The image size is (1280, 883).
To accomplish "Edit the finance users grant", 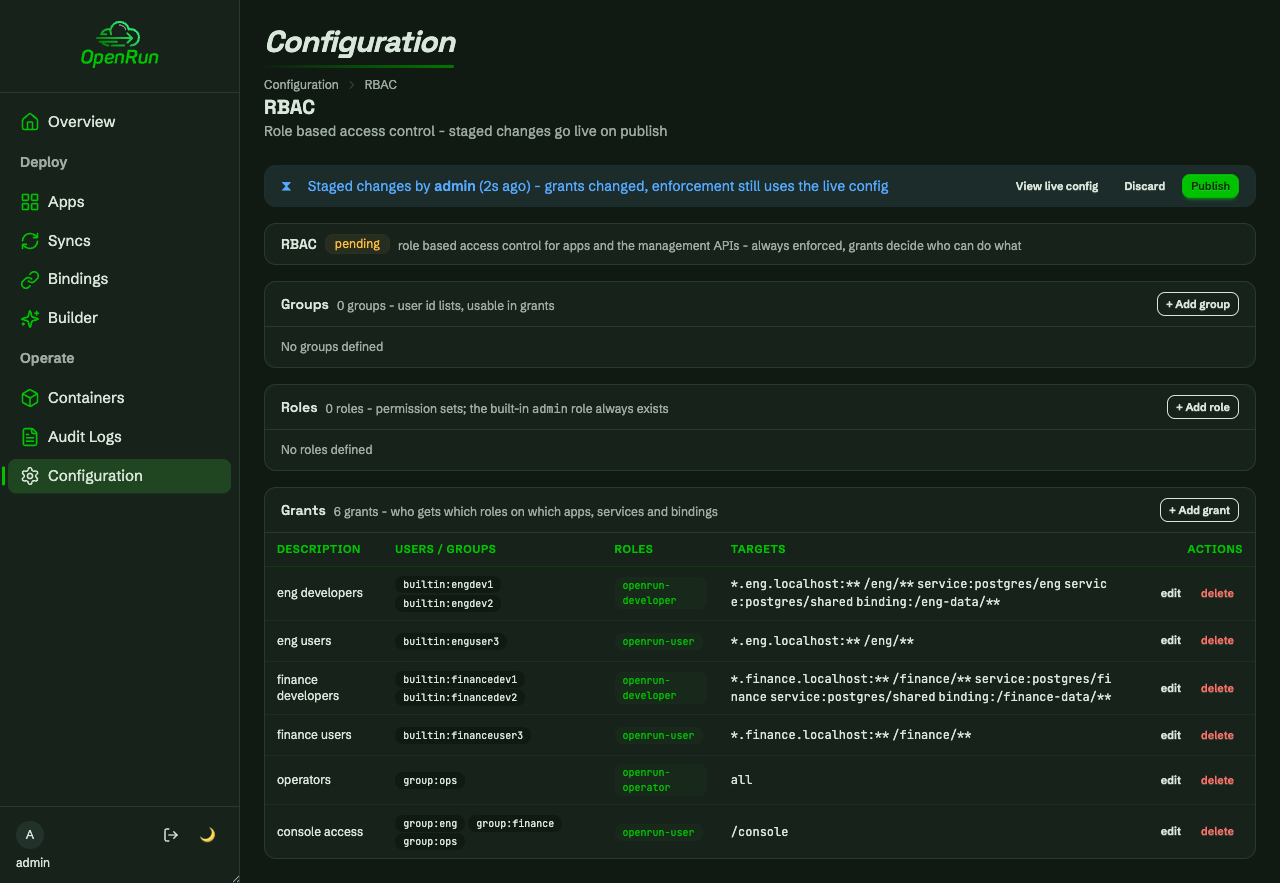I will pyautogui.click(x=1171, y=735).
